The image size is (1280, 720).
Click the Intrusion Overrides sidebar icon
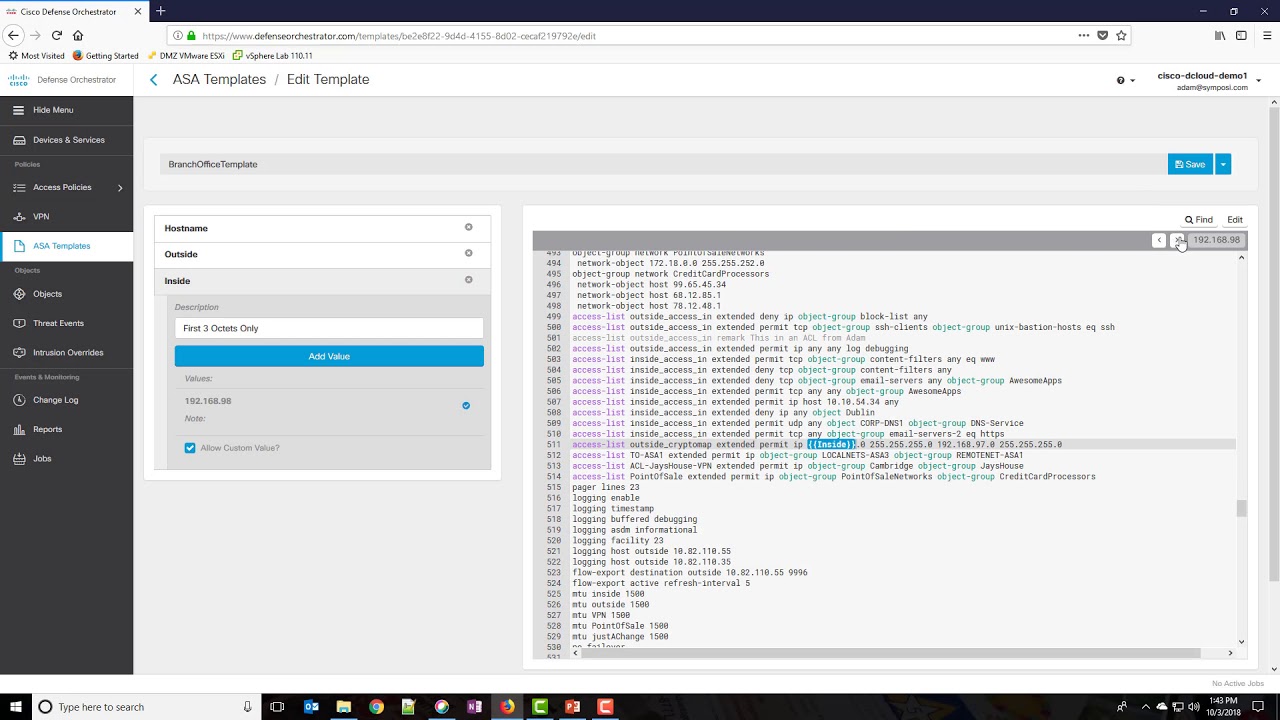pyautogui.click(x=18, y=352)
